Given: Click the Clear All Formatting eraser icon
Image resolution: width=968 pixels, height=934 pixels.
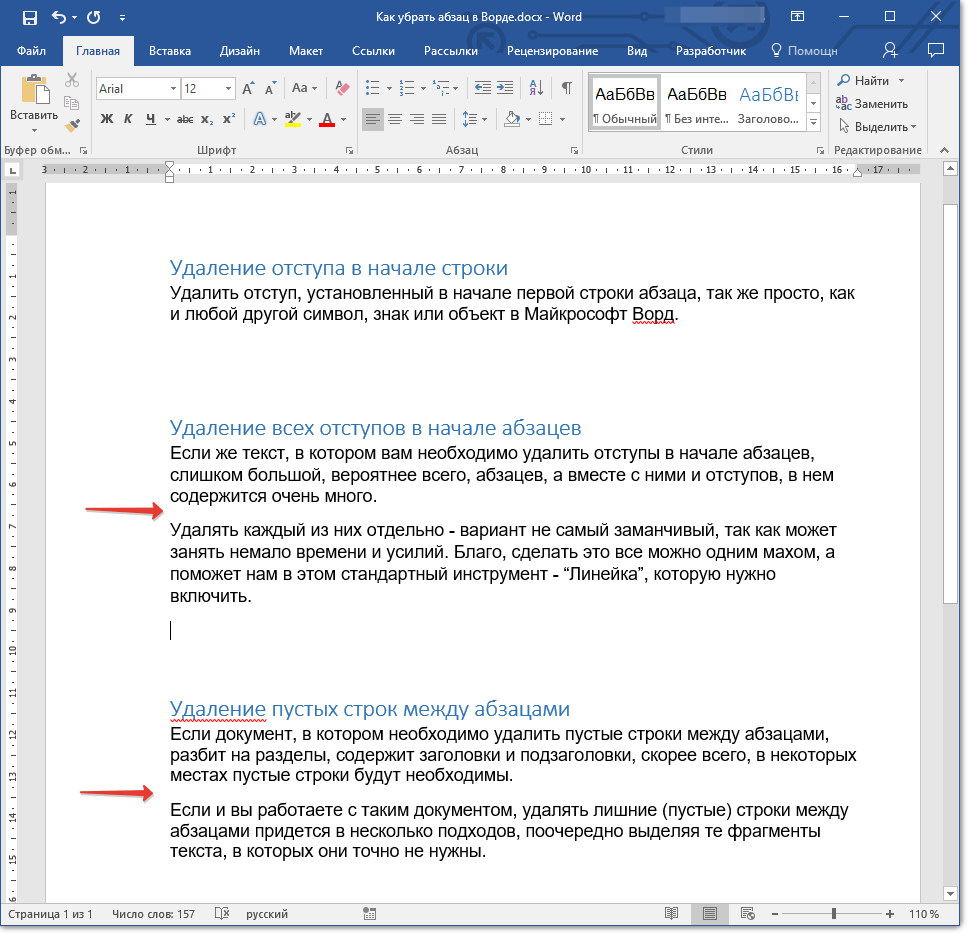Looking at the screenshot, I should (x=342, y=88).
